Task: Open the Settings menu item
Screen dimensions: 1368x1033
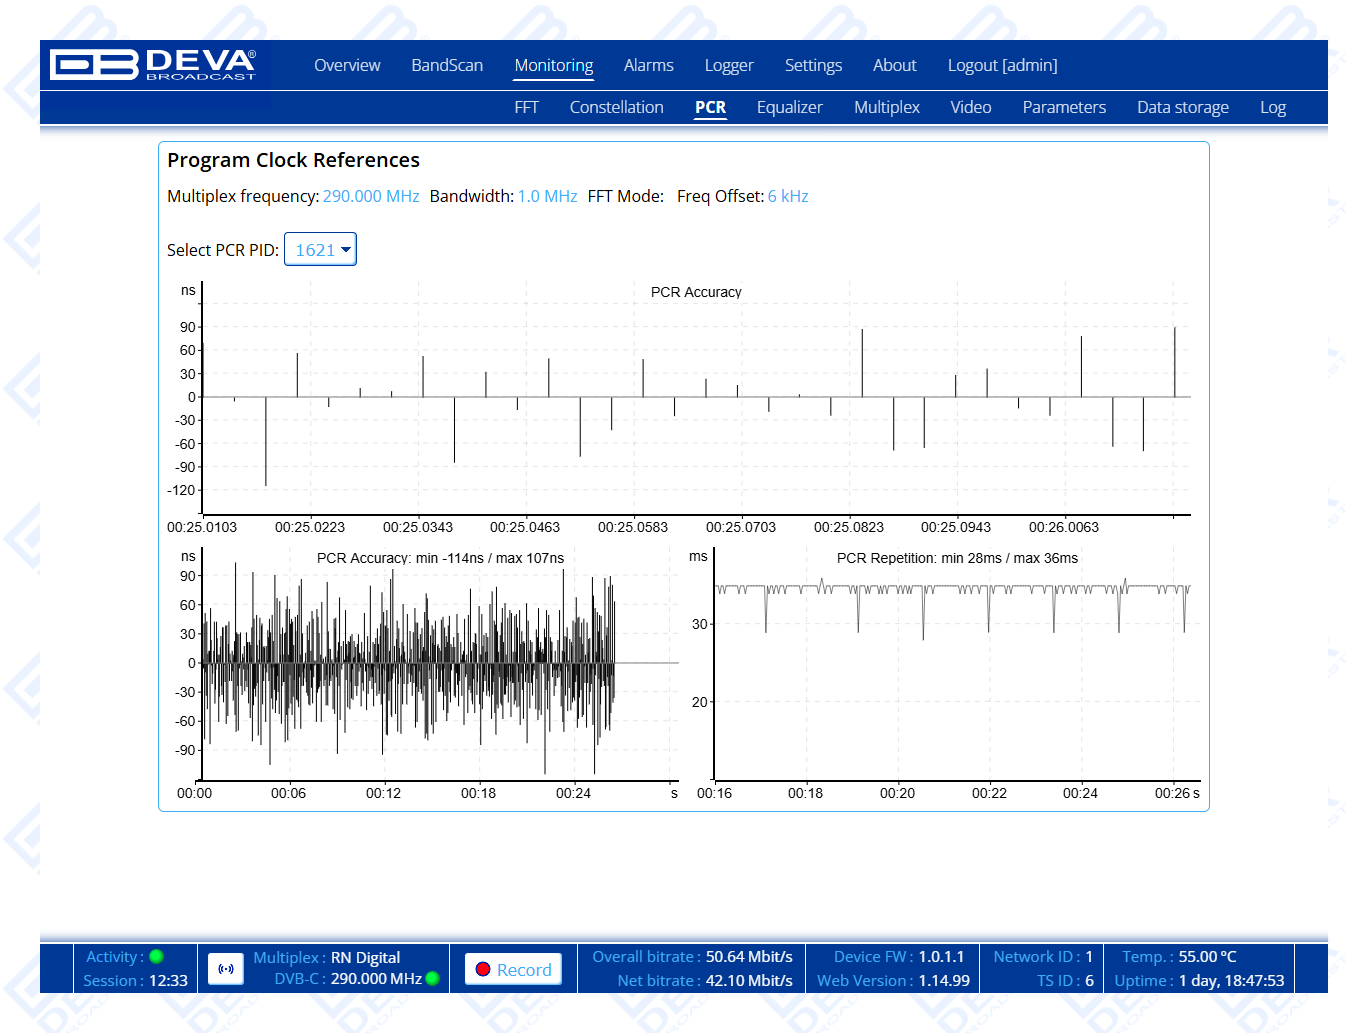Action: tap(813, 66)
